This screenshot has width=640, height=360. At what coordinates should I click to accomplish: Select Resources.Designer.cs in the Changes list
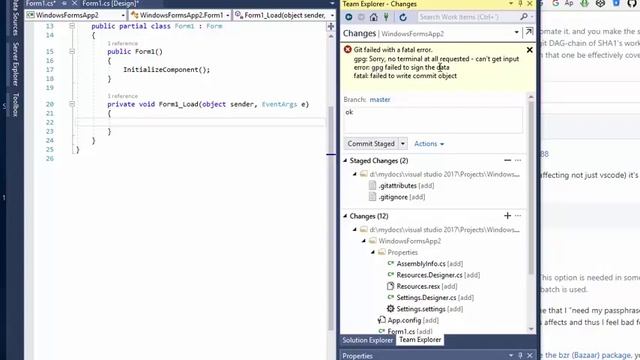point(433,276)
